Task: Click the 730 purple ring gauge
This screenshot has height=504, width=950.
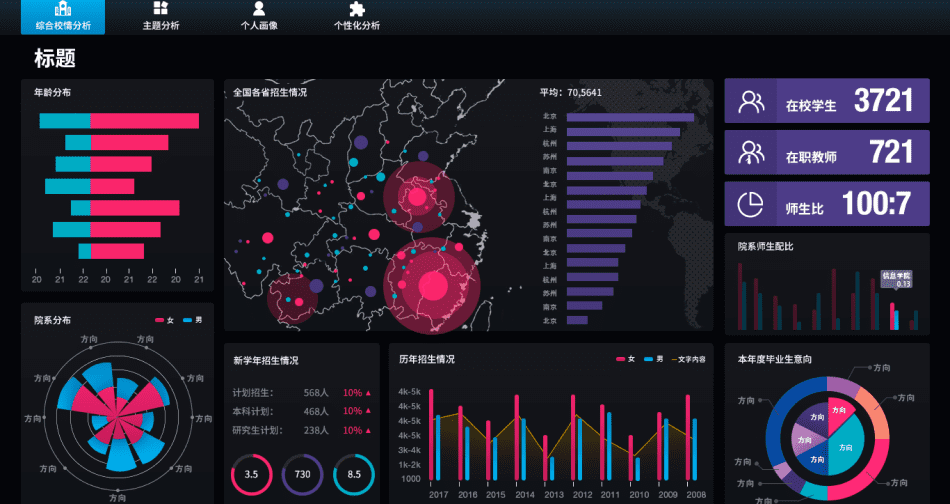Action: pyautogui.click(x=302, y=474)
